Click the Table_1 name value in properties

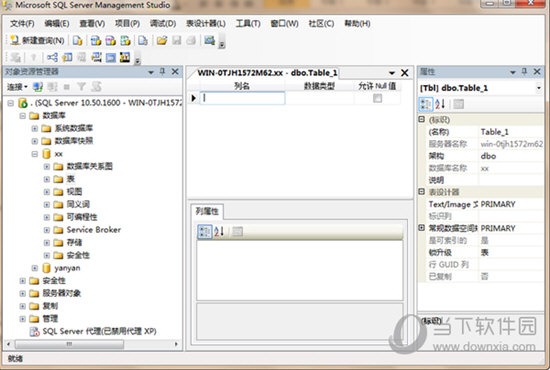tap(494, 132)
